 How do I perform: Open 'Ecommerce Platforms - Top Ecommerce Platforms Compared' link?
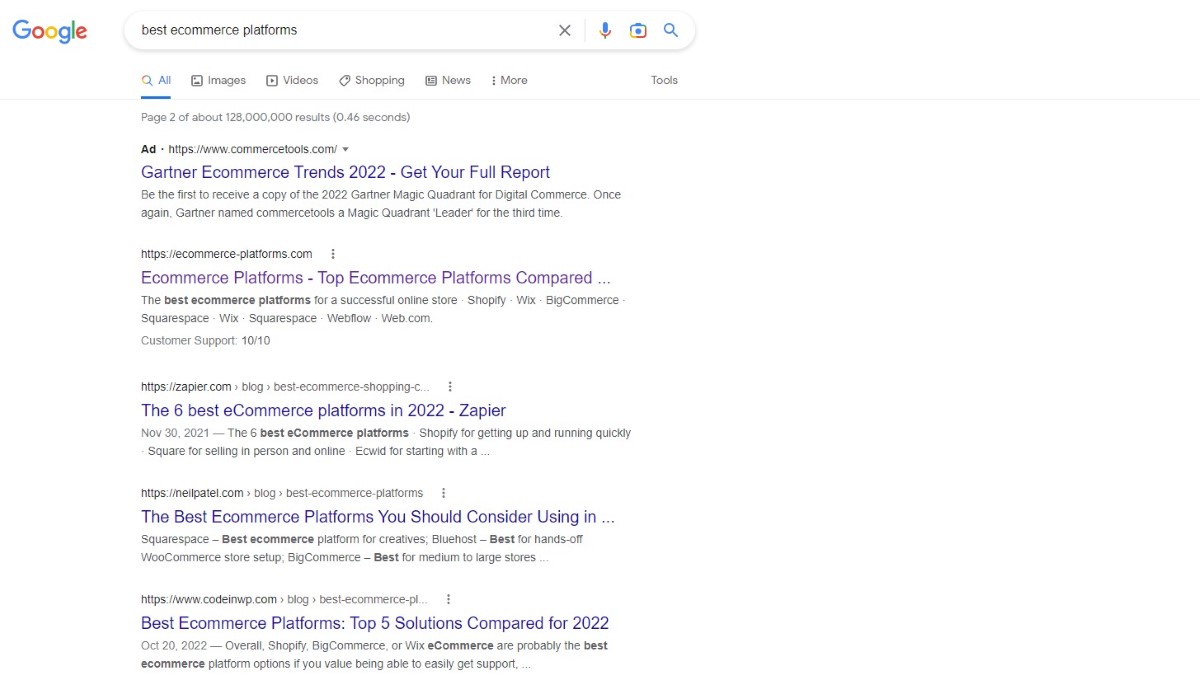(x=375, y=278)
